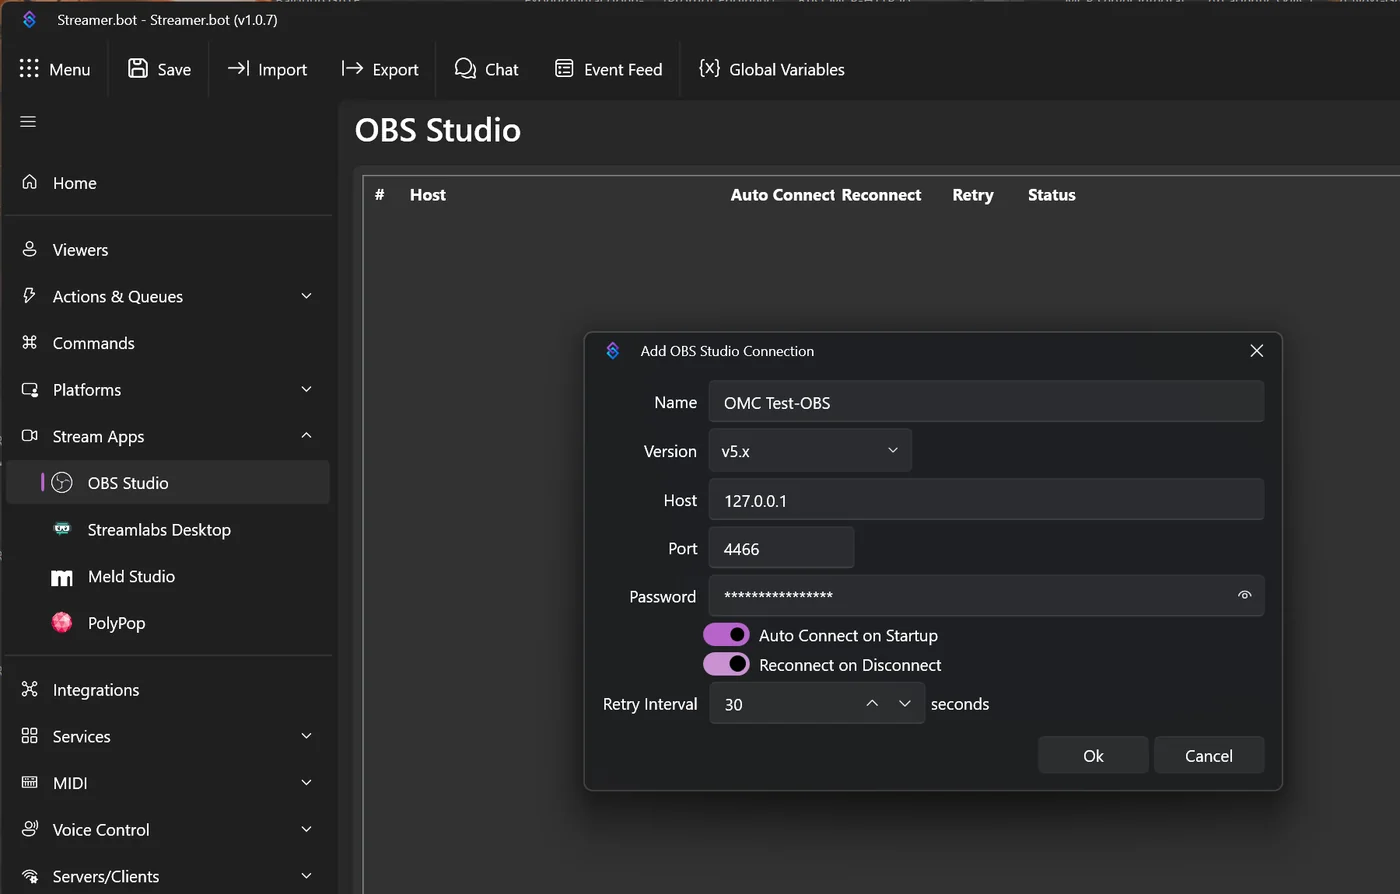Select PolyPop in sidebar
Image resolution: width=1400 pixels, height=894 pixels.
tap(168, 623)
